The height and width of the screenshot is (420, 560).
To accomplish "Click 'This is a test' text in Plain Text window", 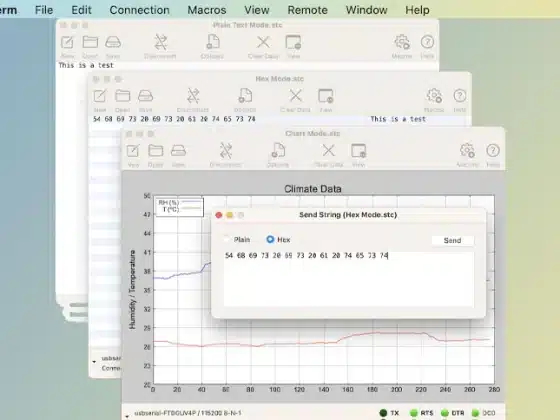I will pyautogui.click(x=86, y=65).
